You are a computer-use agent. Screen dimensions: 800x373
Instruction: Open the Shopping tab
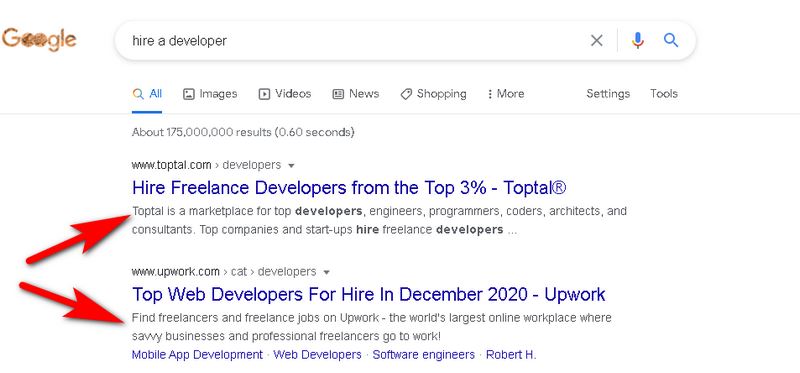(x=433, y=94)
